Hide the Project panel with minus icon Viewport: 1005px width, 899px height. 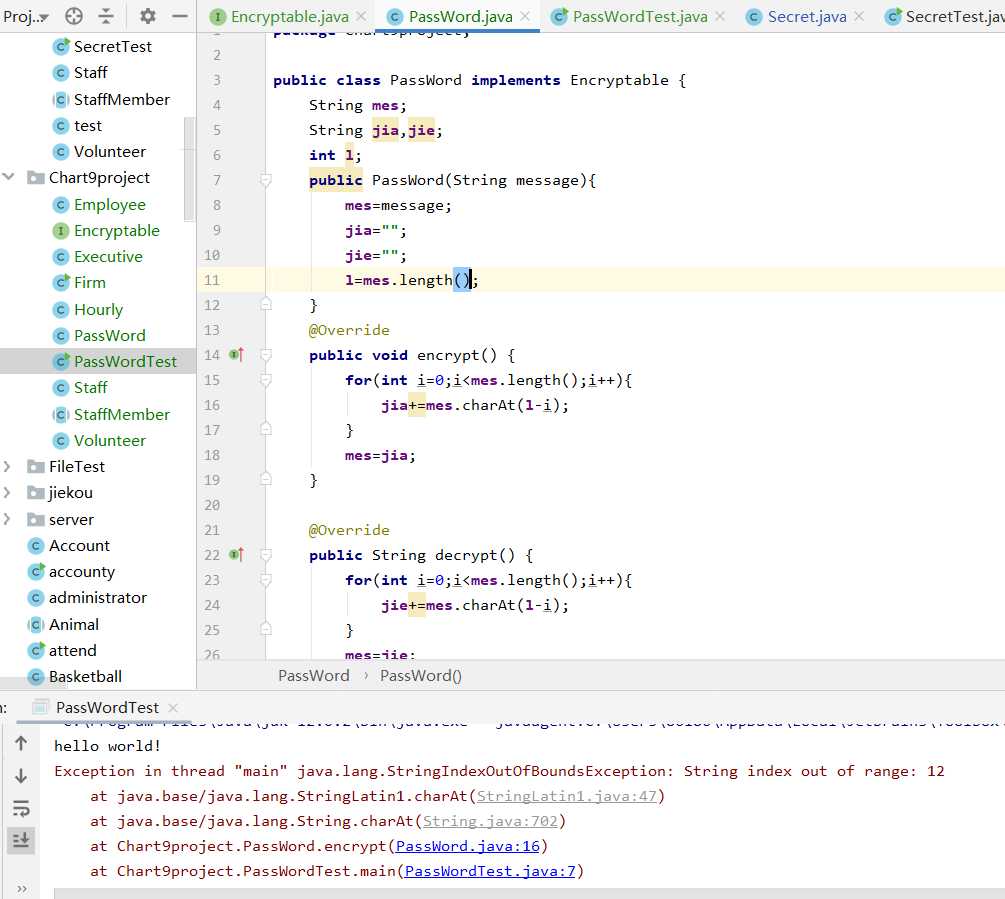[180, 15]
